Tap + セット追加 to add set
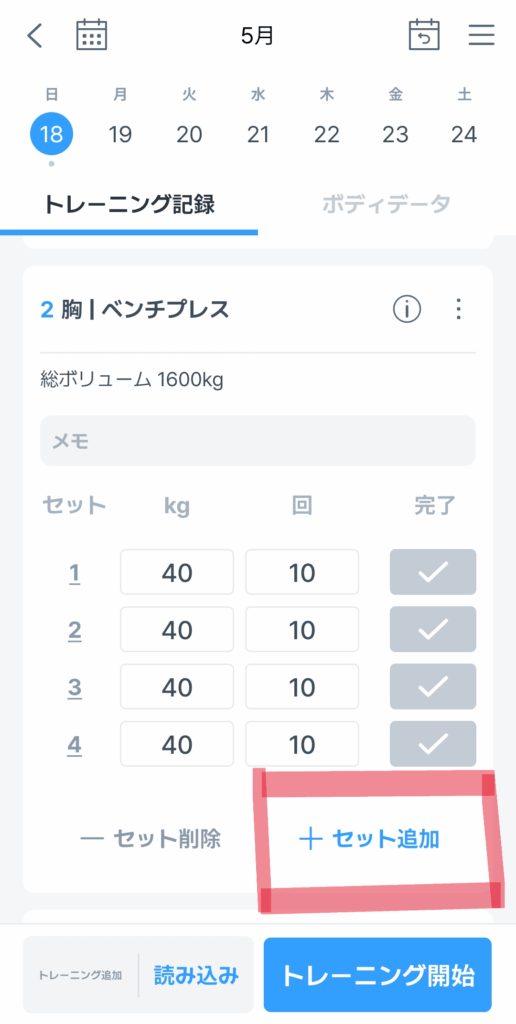Screen dimensions: 516x1024 (369, 839)
